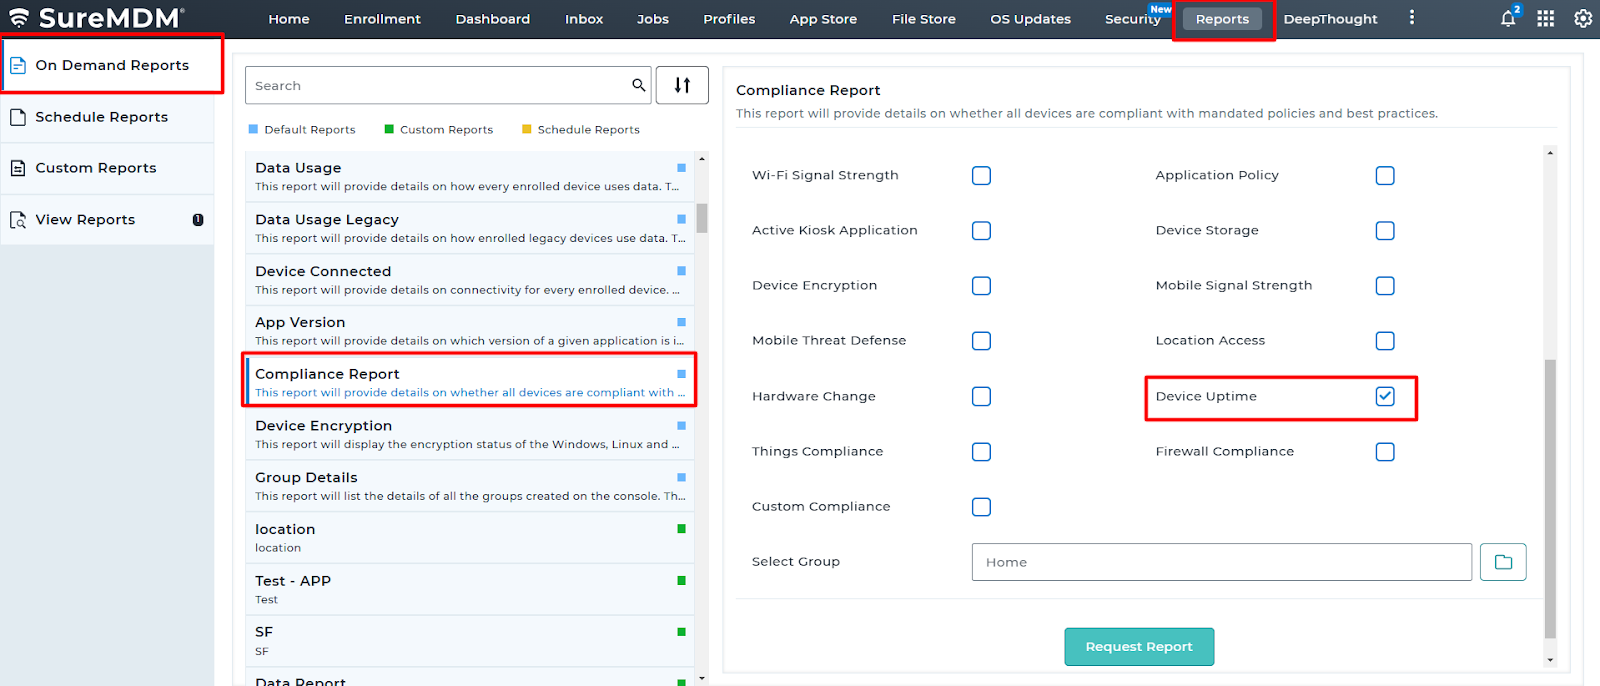1600x686 pixels.
Task: Open the Home menu
Action: click(289, 19)
